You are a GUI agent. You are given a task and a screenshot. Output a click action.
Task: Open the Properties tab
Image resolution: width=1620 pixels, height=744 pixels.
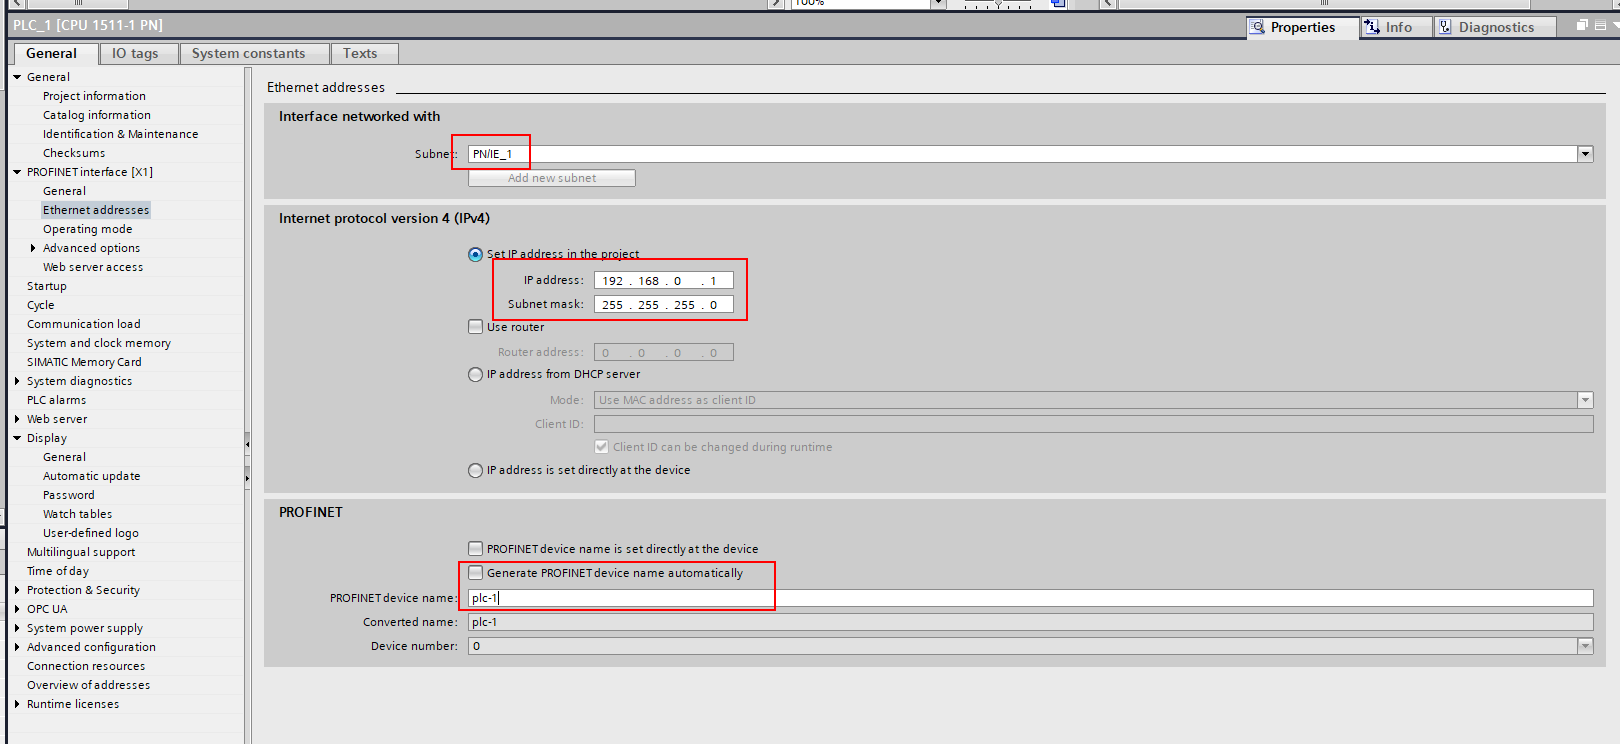[x=1303, y=27]
